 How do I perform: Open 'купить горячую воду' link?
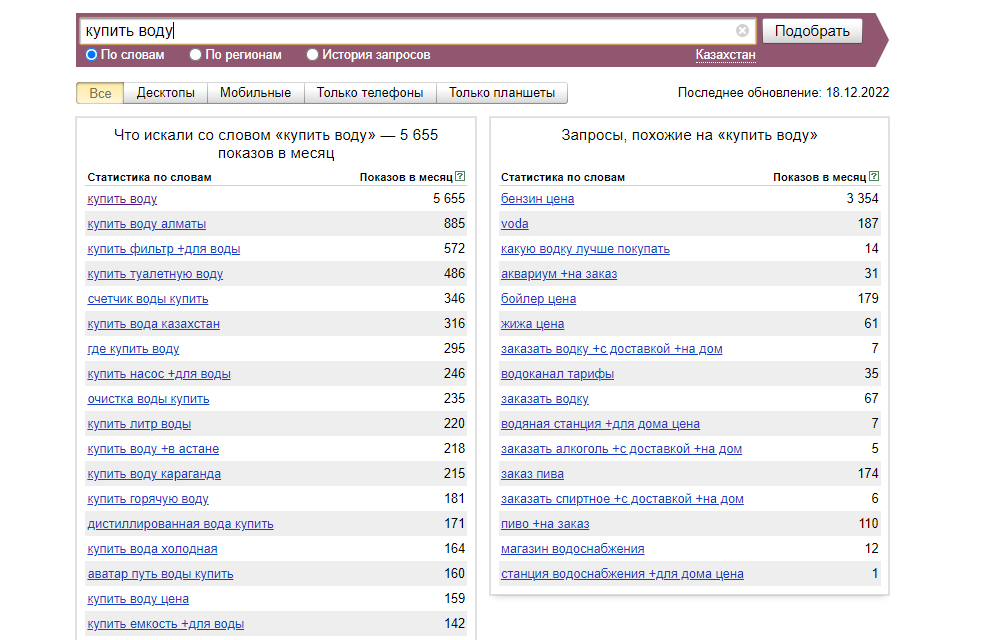[x=148, y=500]
